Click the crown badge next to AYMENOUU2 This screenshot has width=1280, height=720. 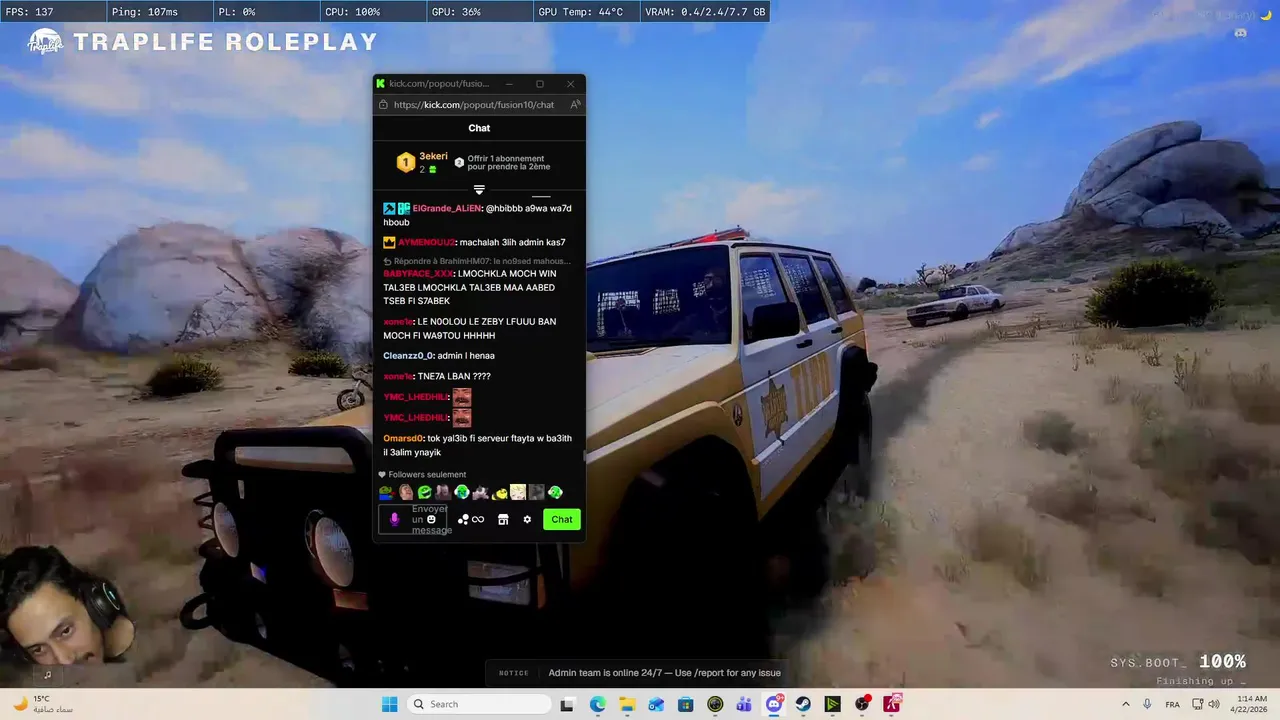pos(389,242)
